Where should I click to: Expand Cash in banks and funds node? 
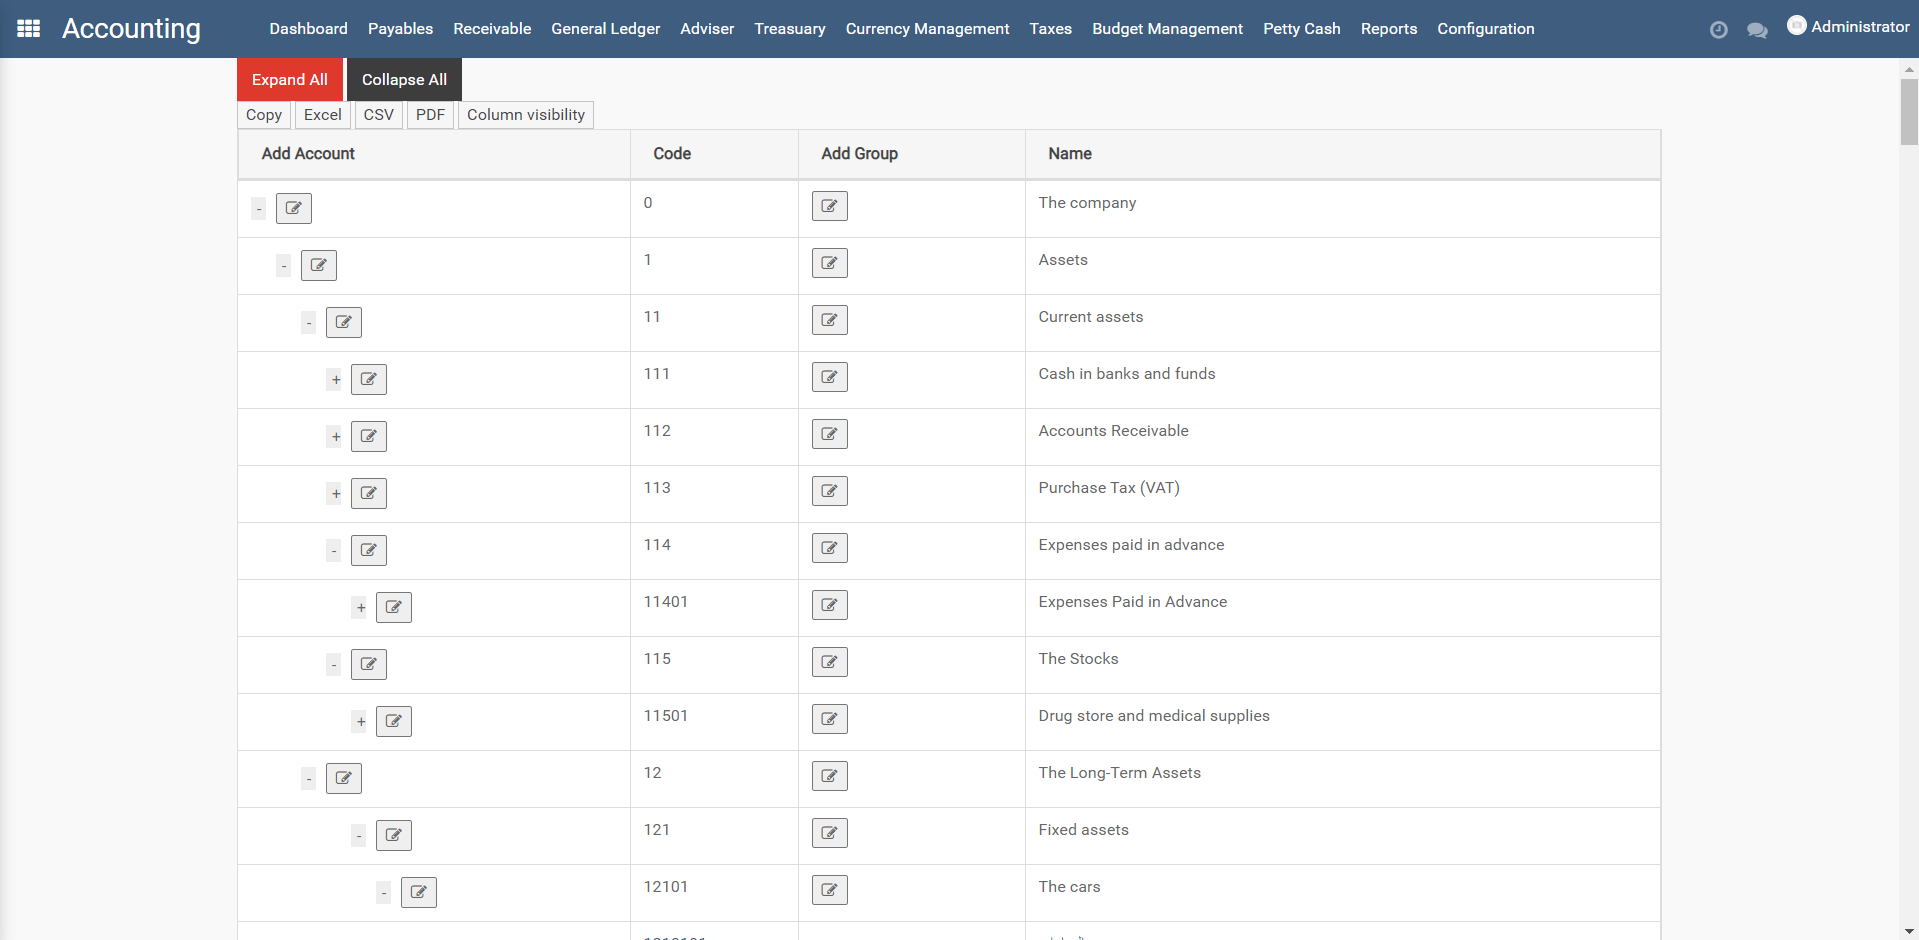point(335,380)
